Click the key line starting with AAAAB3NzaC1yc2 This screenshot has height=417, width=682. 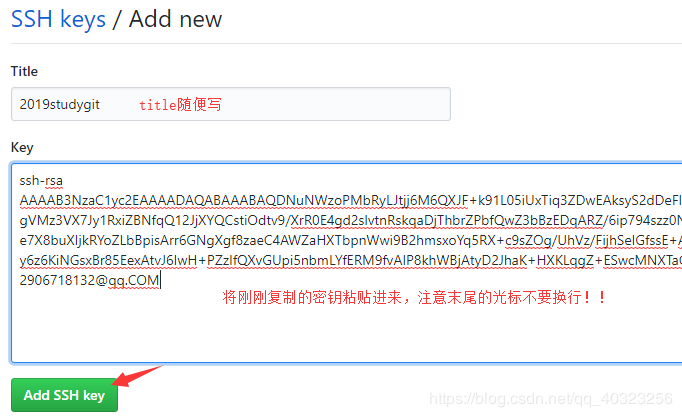351,200
